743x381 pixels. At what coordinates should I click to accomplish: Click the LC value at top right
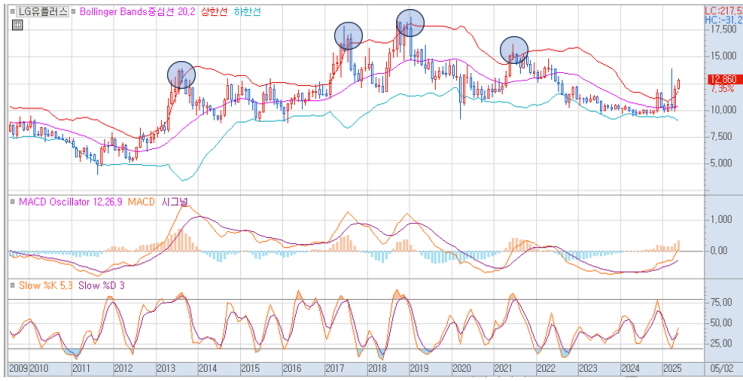[724, 10]
